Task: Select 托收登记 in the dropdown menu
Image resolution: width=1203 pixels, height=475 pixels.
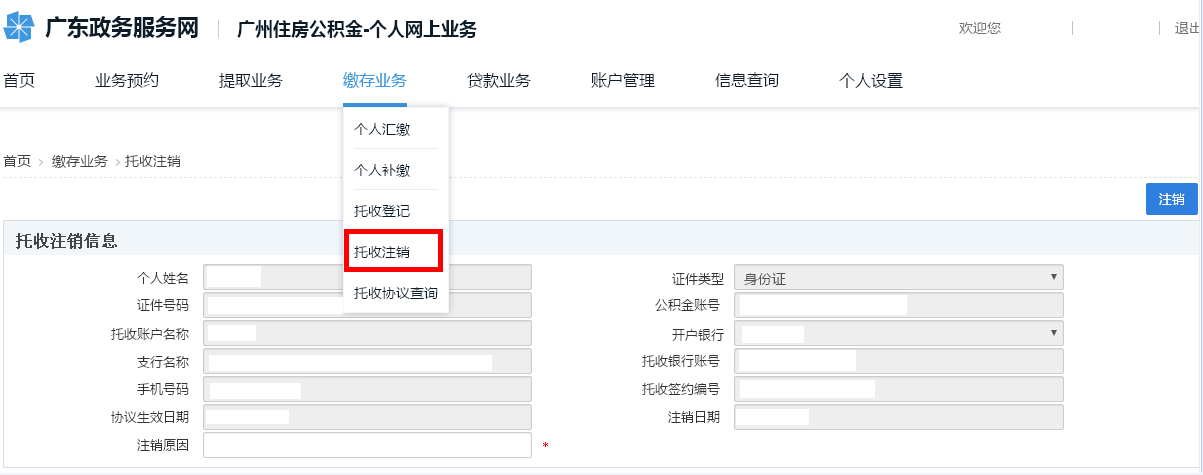Action: pos(382,211)
